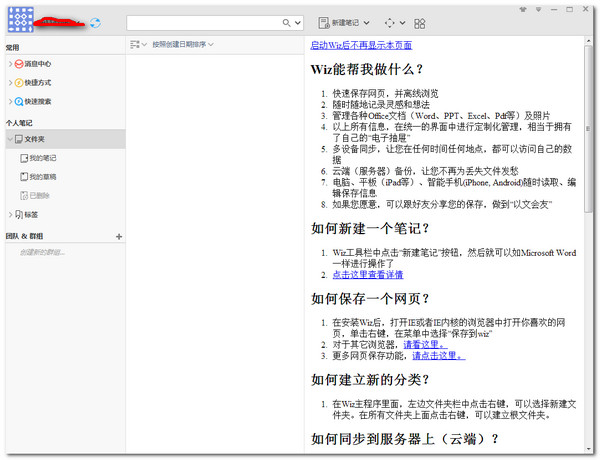Click the 启动Wiz后不再显示本页面 link
The image size is (600, 460).
(361, 46)
